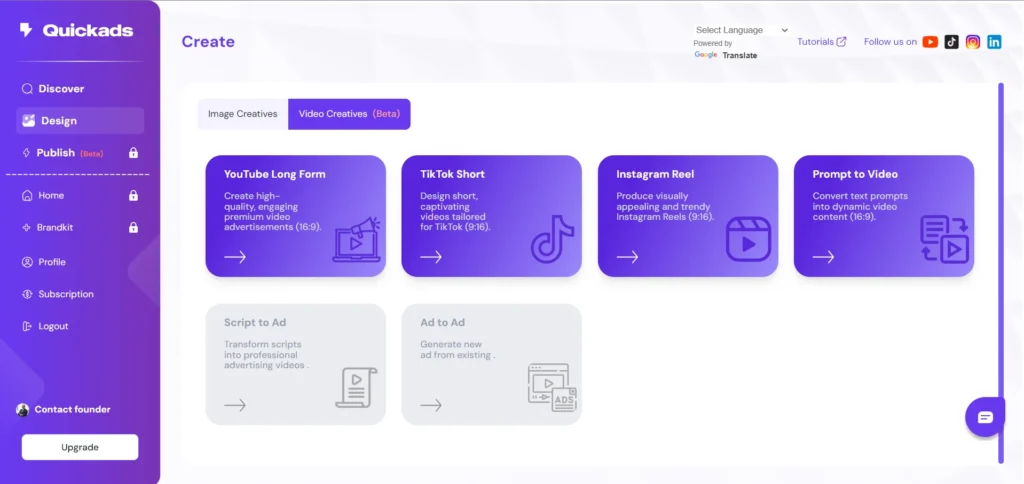Screen dimensions: 1024x484
Task: Click the lock icon next to Home
Action: pyautogui.click(x=133, y=195)
